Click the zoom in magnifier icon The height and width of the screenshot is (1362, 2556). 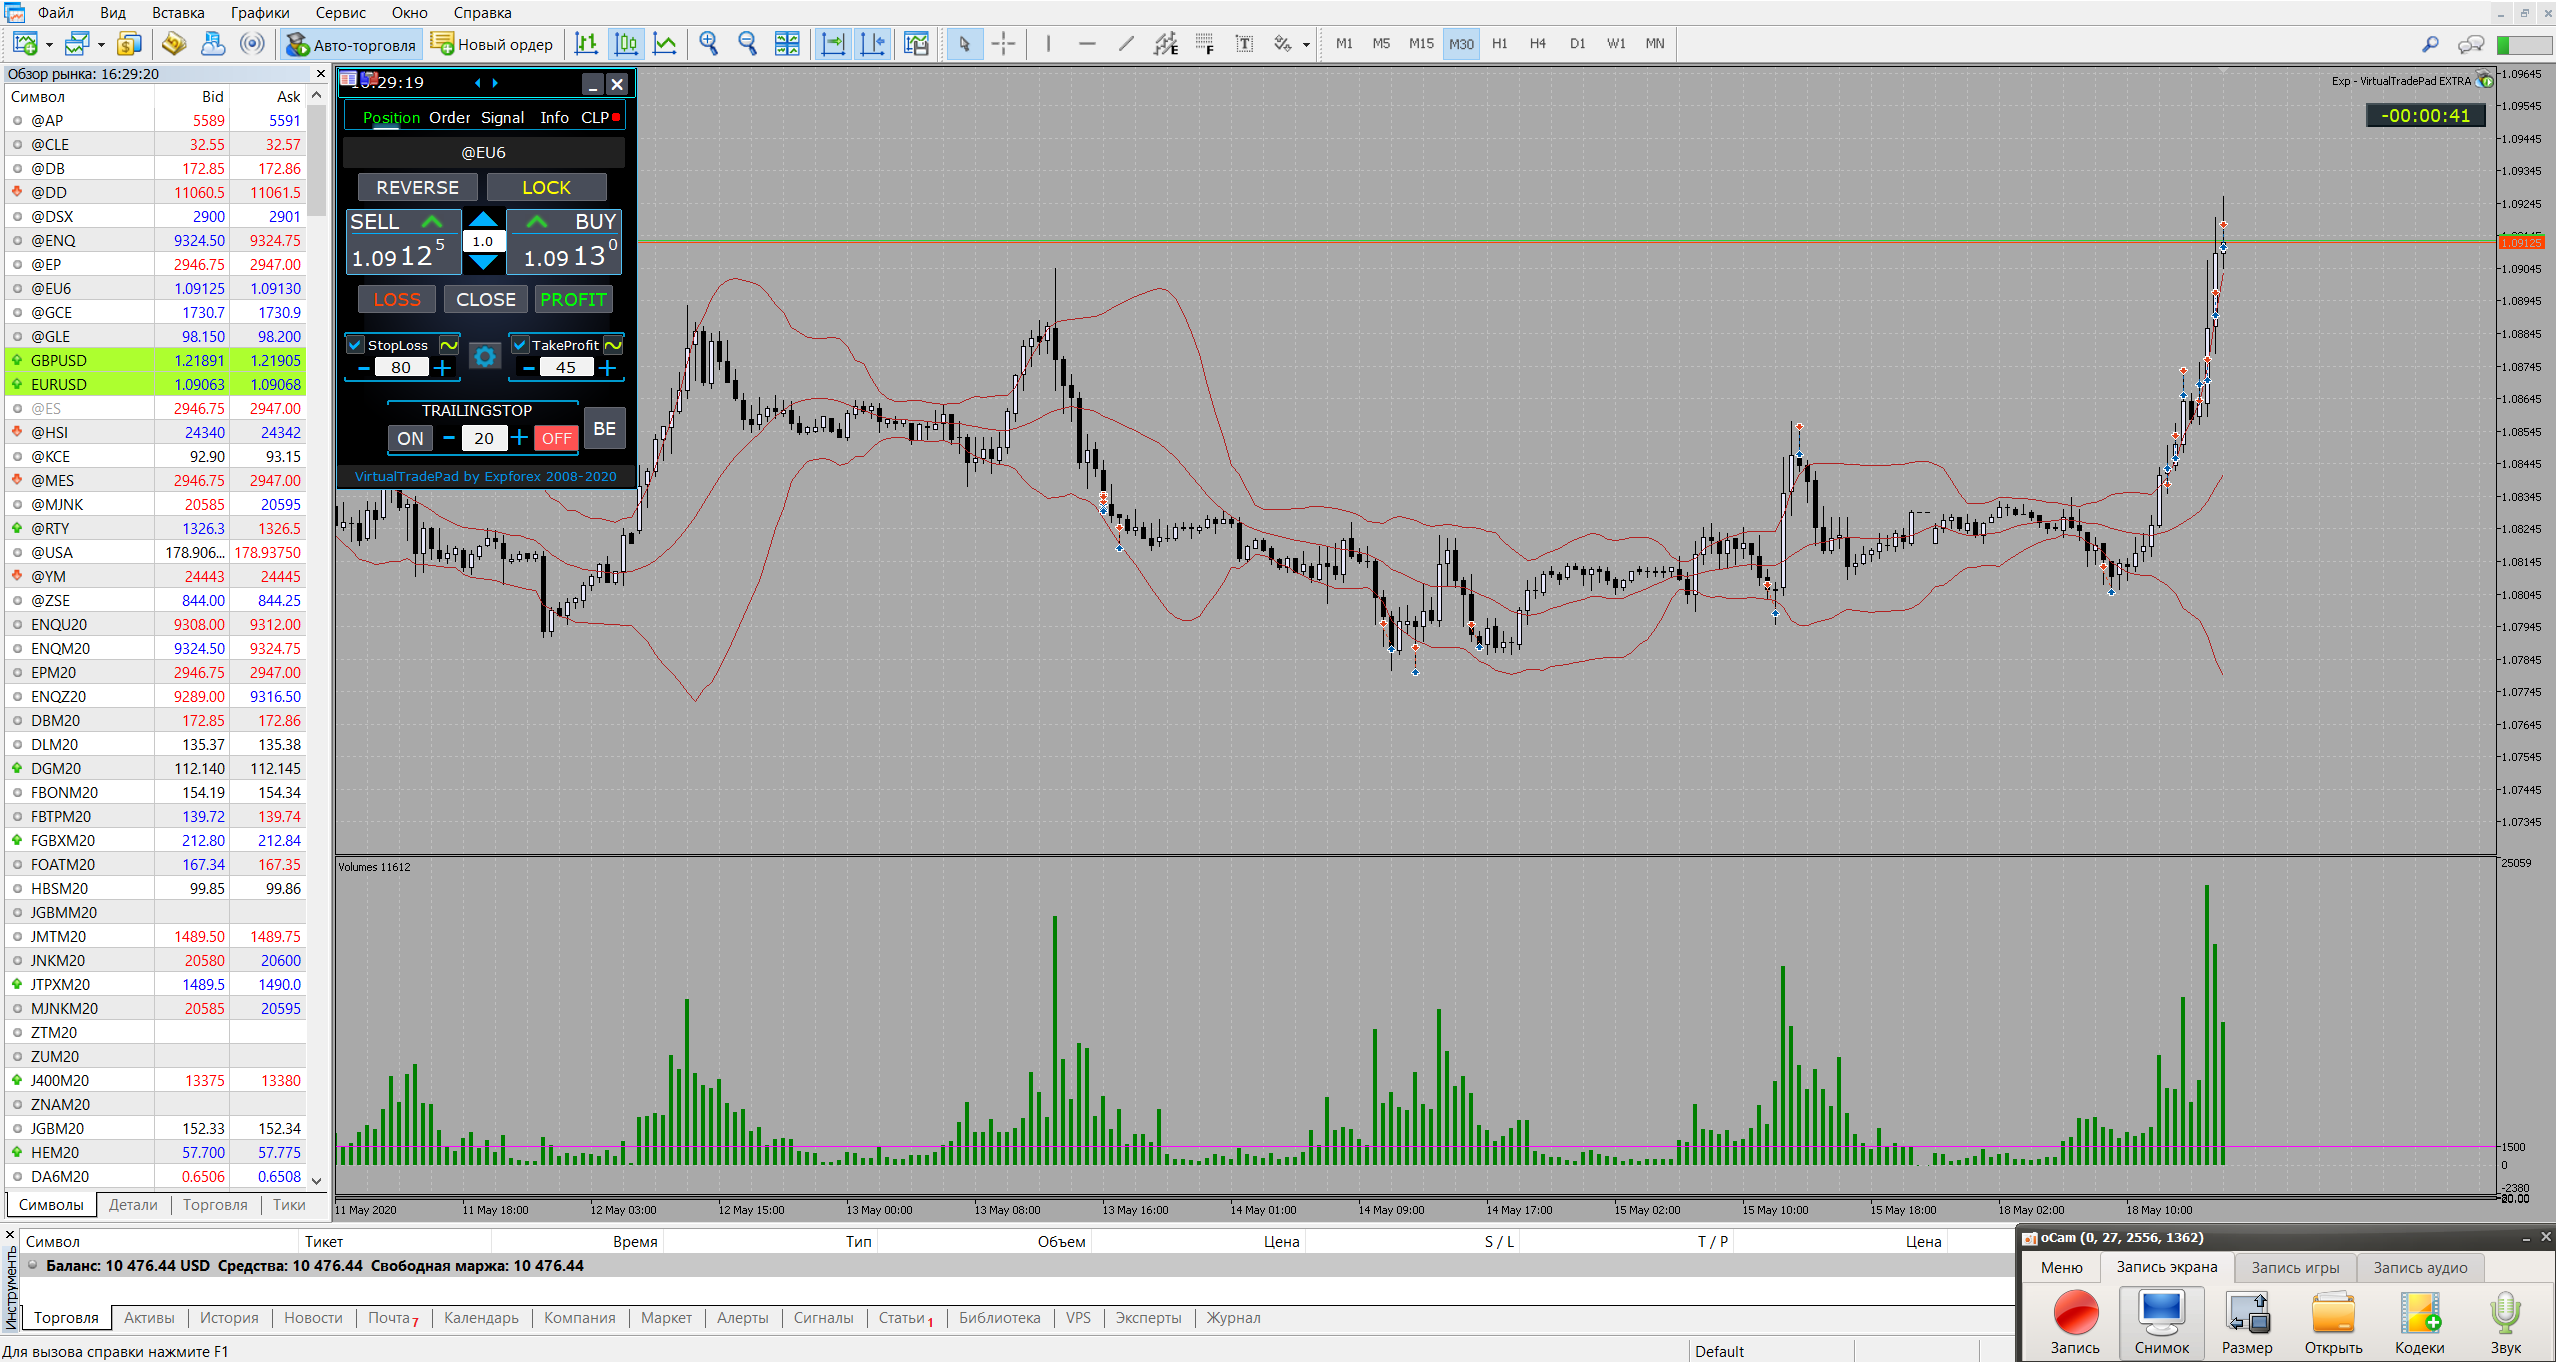click(x=708, y=44)
